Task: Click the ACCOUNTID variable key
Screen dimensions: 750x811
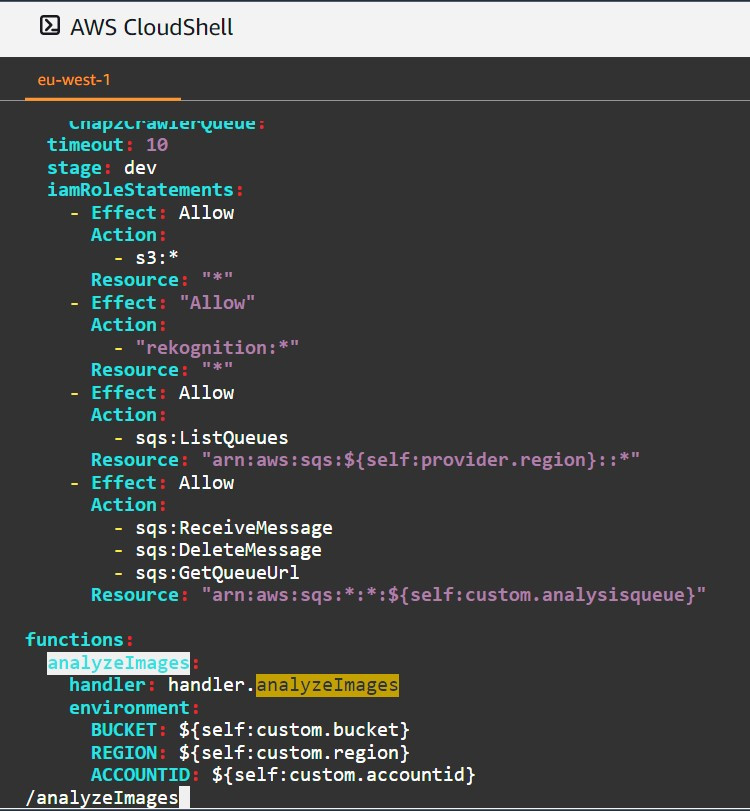Action: [x=140, y=775]
